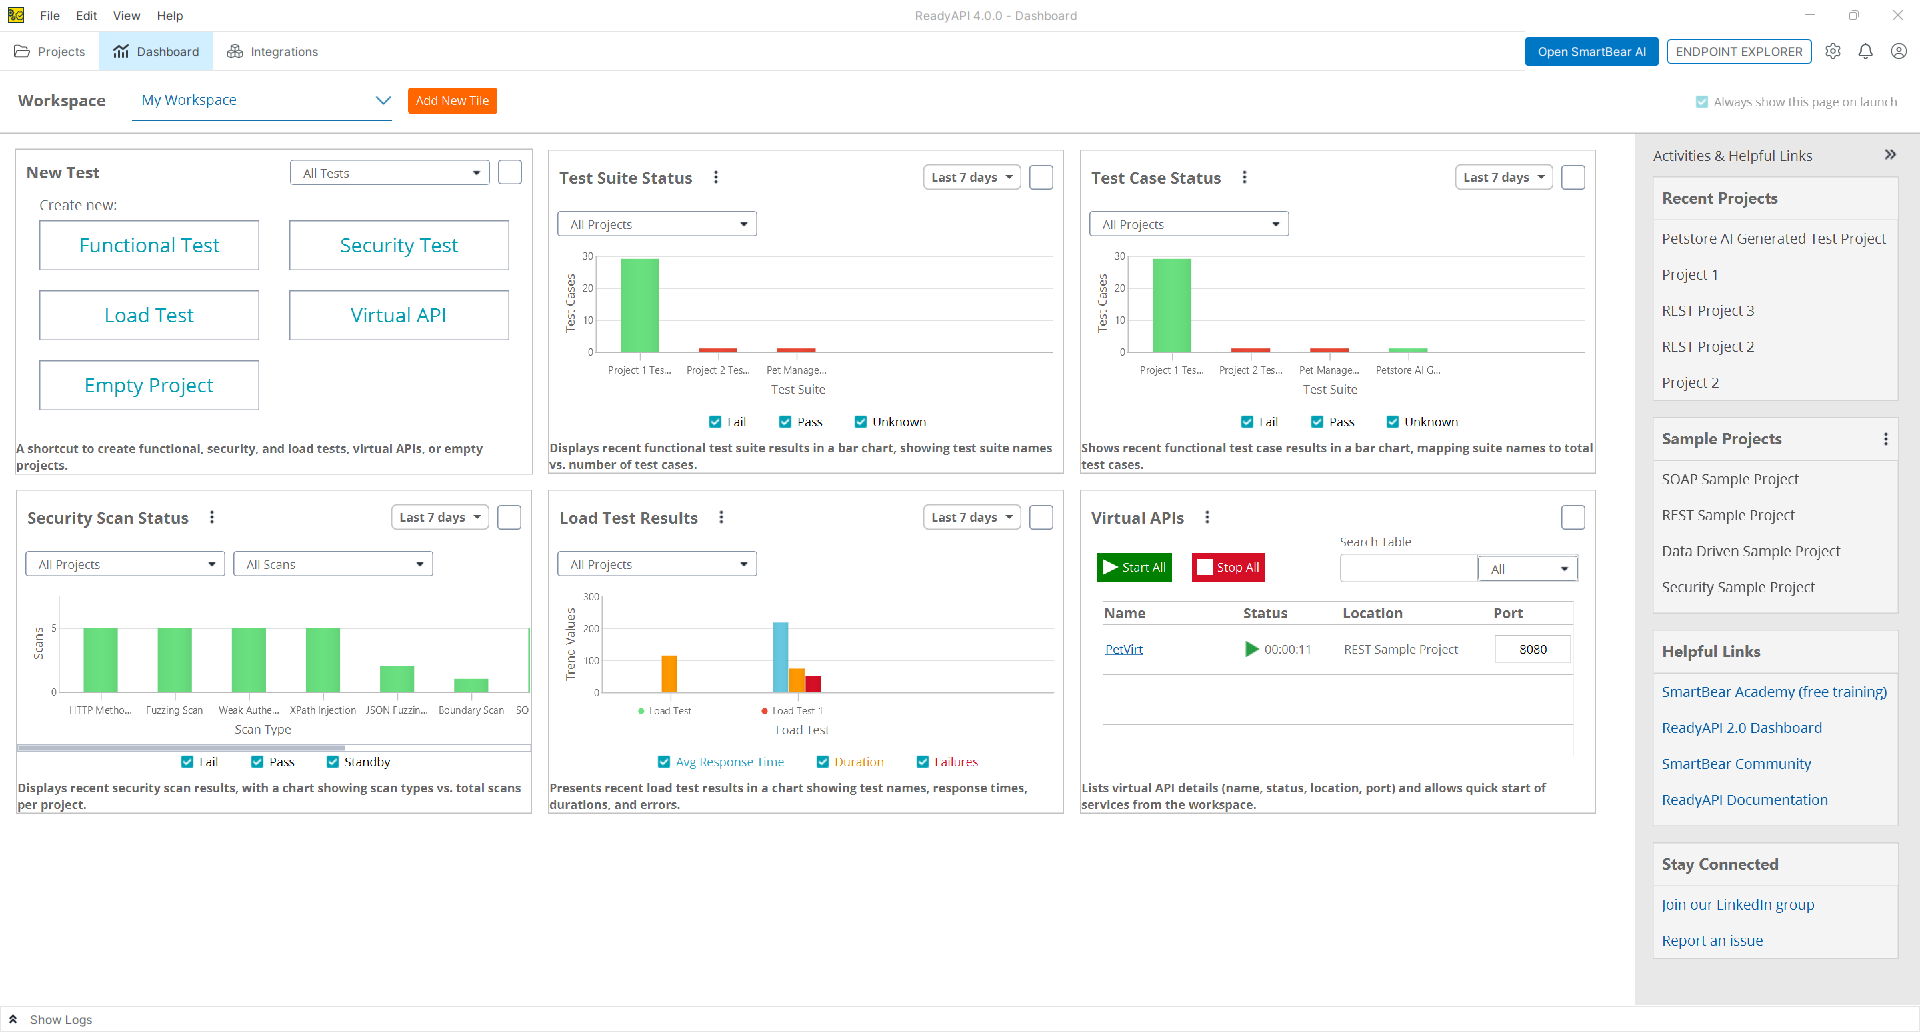Create an Empty Project
Viewport: 1920px width, 1032px height.
pos(149,385)
